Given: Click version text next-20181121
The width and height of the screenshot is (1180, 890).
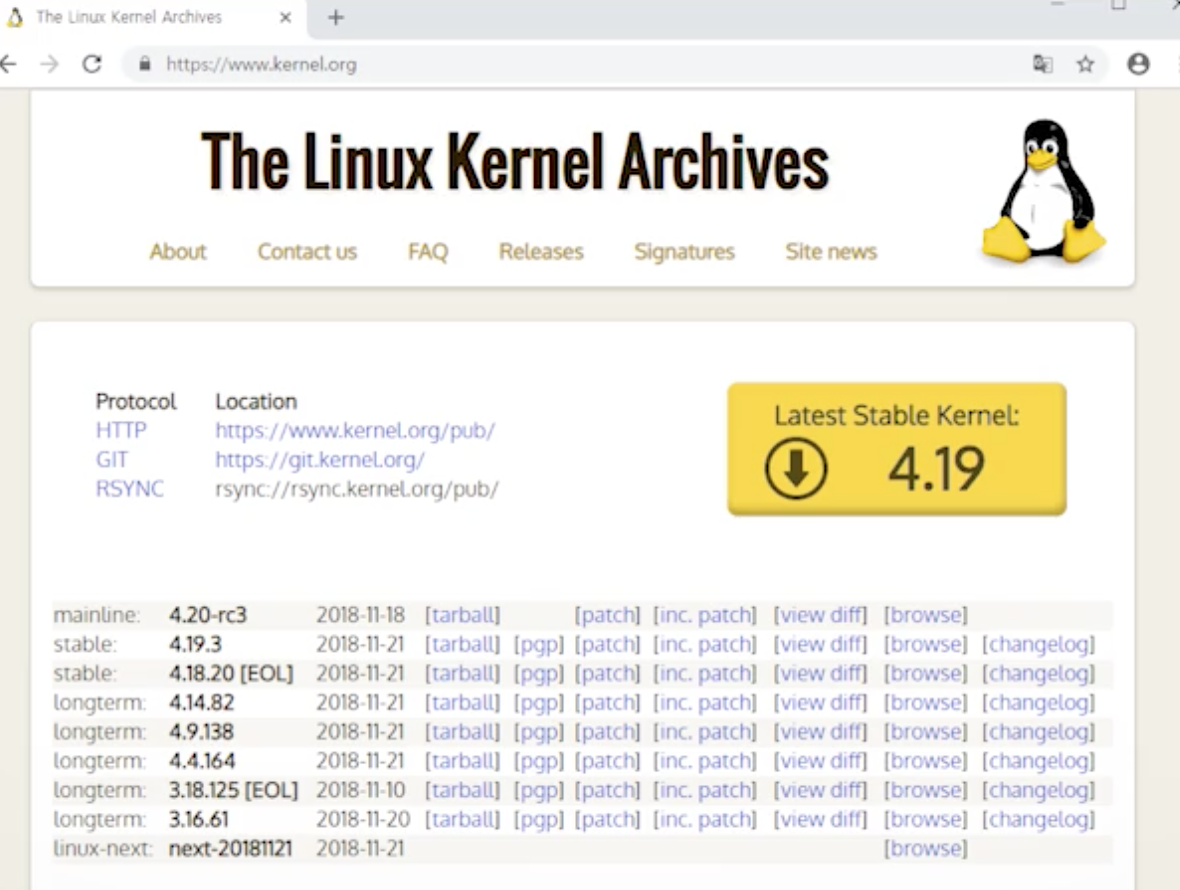Looking at the screenshot, I should click(230, 849).
